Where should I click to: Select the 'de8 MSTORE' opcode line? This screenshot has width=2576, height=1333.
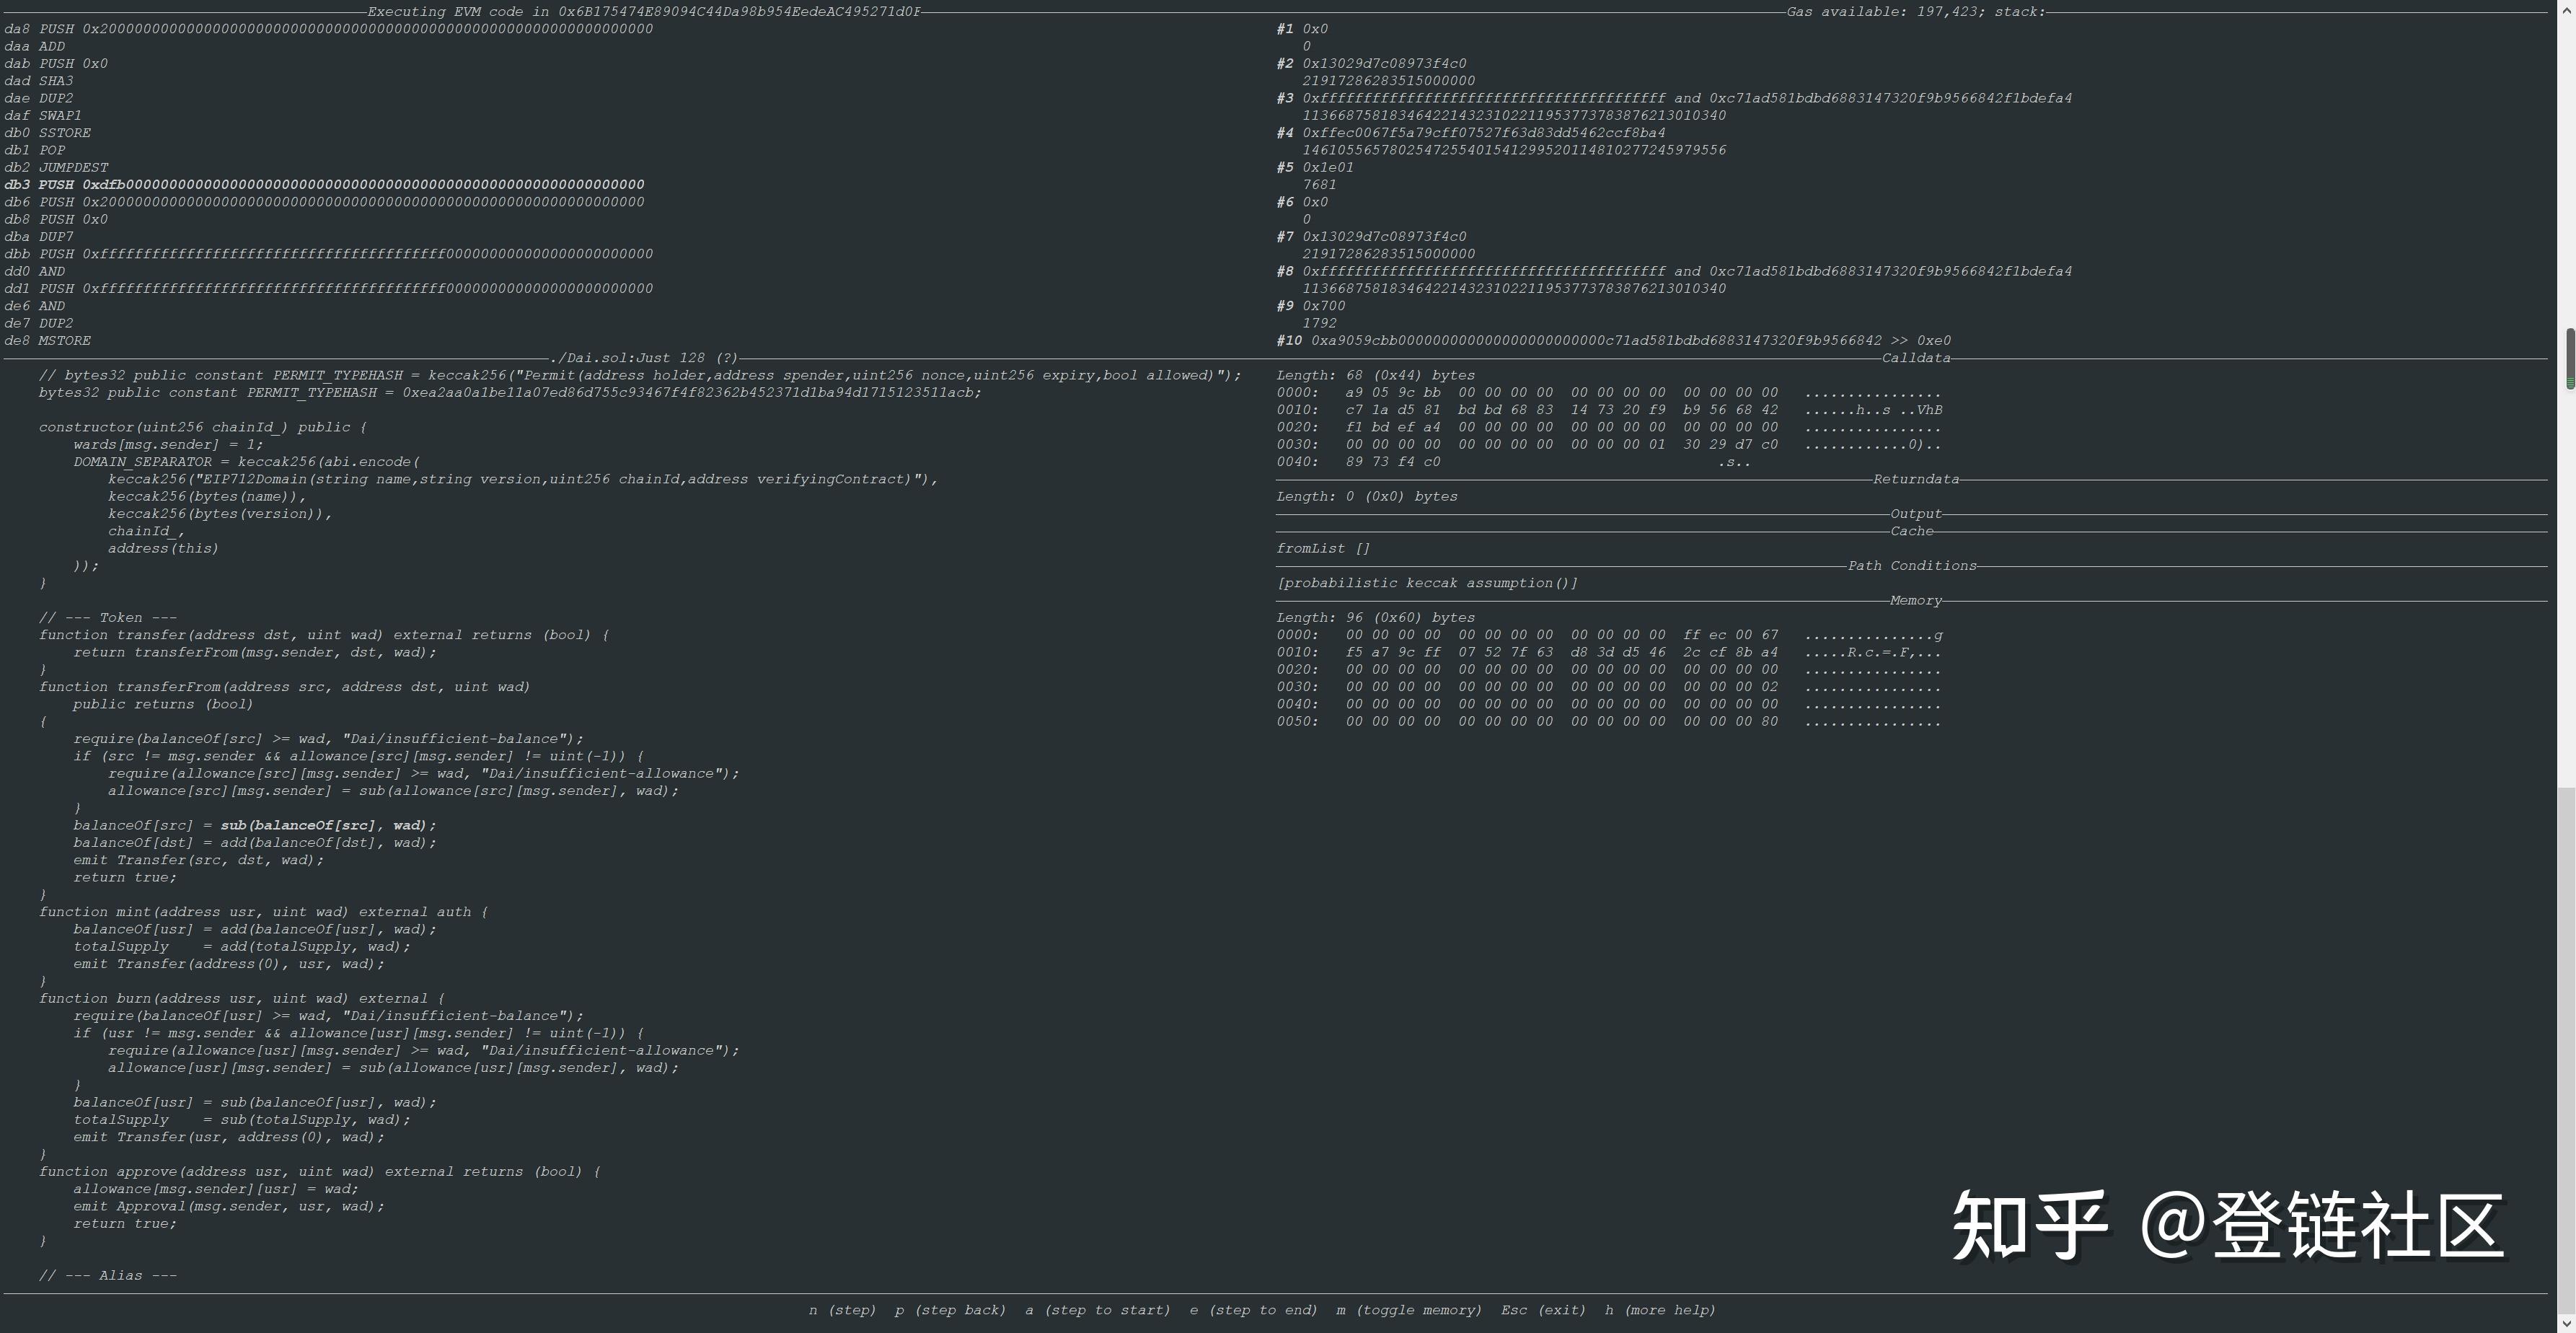pos(48,341)
